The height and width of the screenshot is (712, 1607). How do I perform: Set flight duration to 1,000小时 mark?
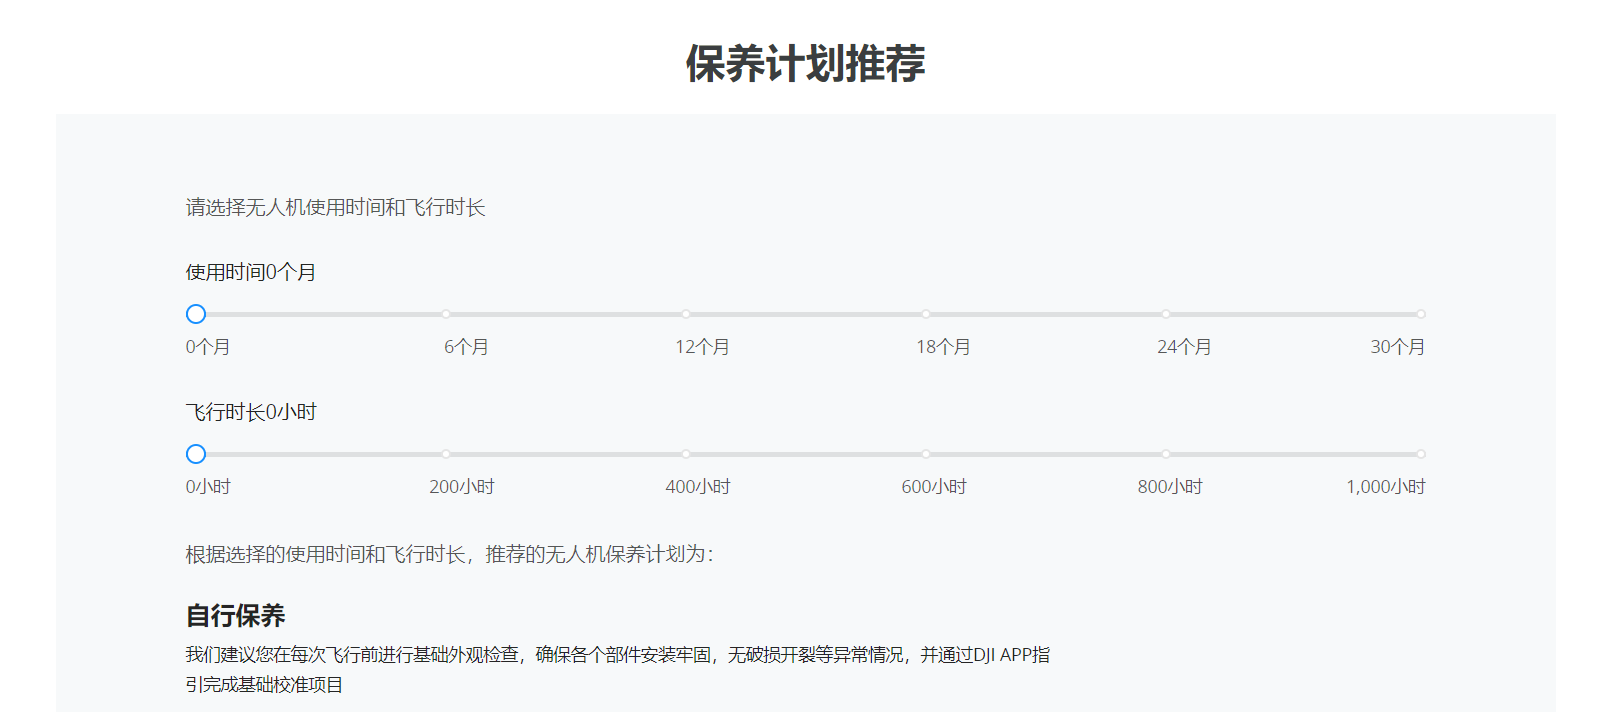click(x=1420, y=454)
